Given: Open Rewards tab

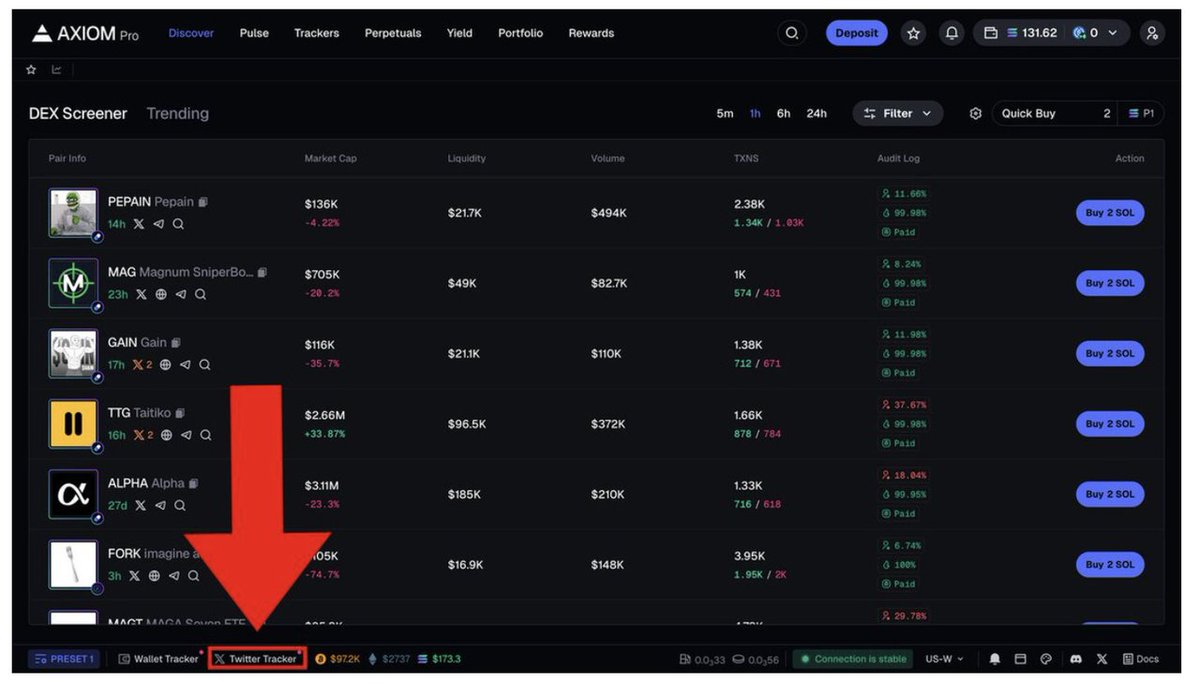Looking at the screenshot, I should pos(591,33).
